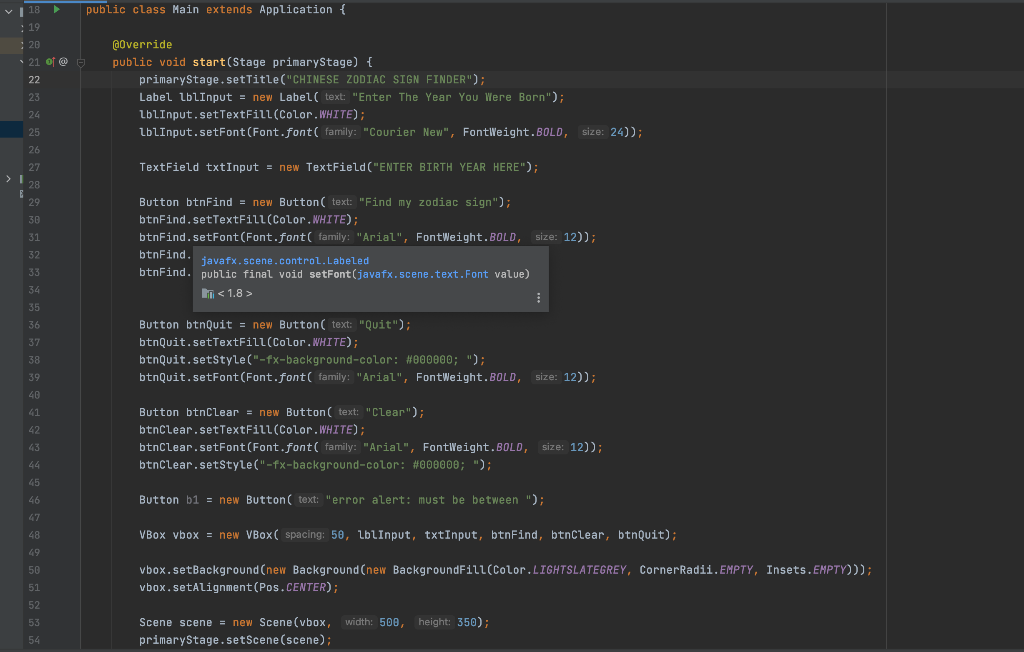Click the vertical scrollbar on the right edge
1024x652 pixels.
point(1019,300)
